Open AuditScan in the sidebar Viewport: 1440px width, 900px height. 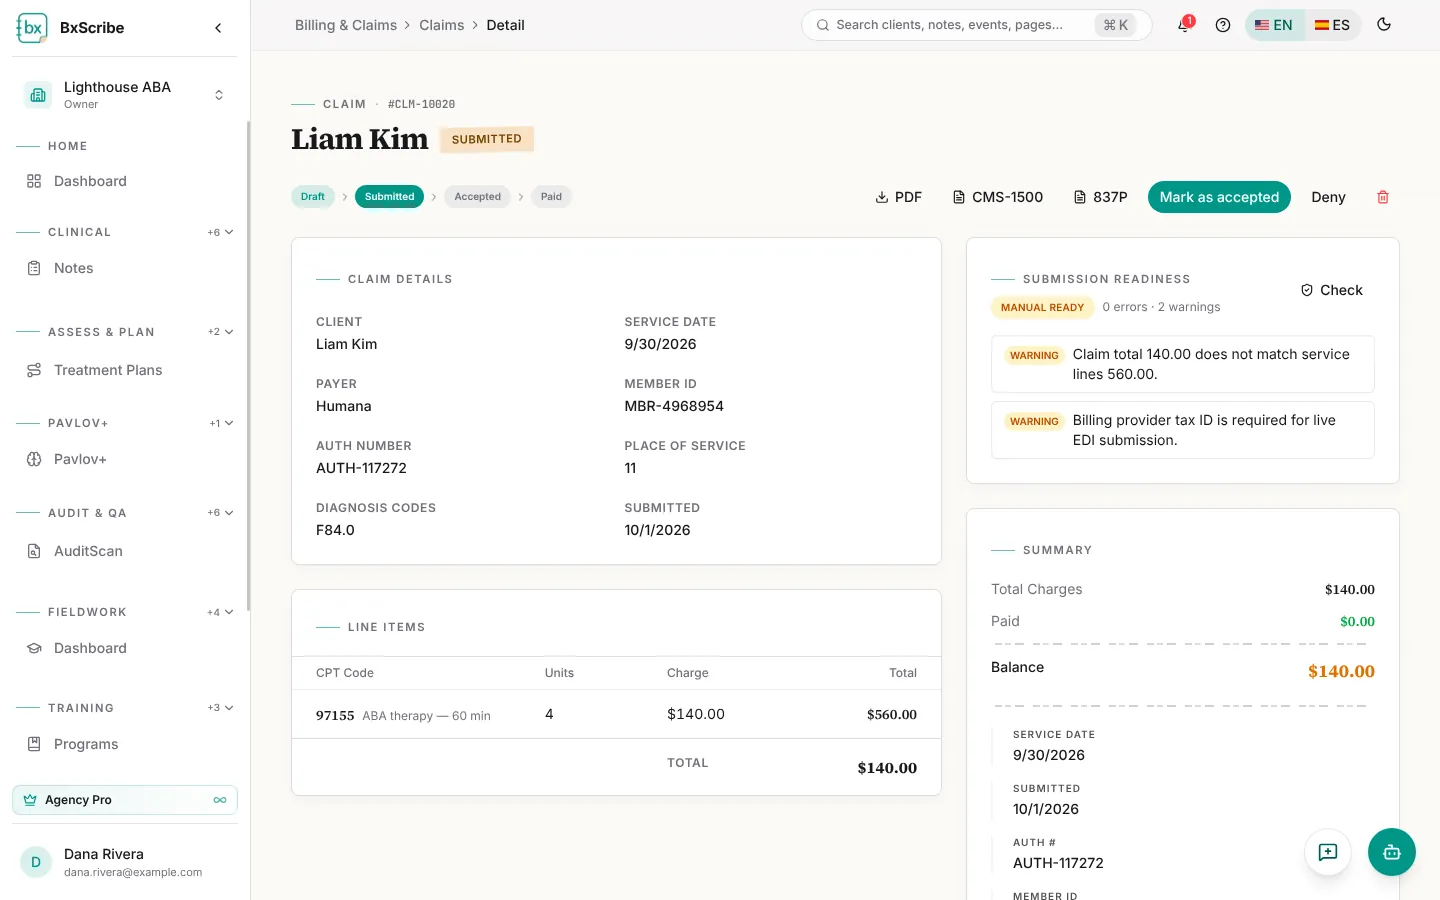click(125, 551)
